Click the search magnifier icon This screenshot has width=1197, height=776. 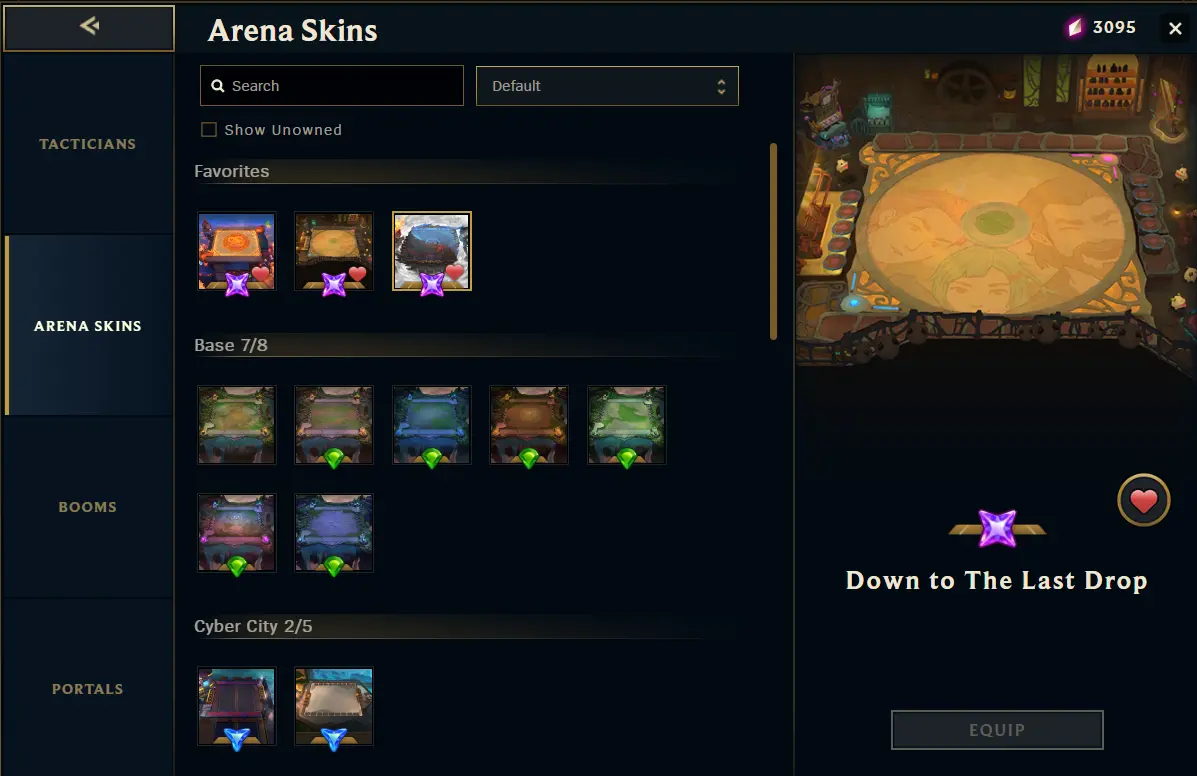pos(218,86)
